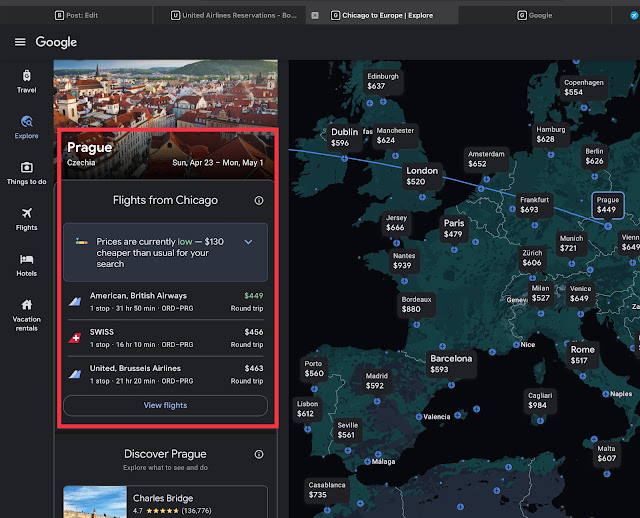Select the United, Brussels Airlines $463 flight
Viewport: 640px width, 518px height.
[166, 374]
